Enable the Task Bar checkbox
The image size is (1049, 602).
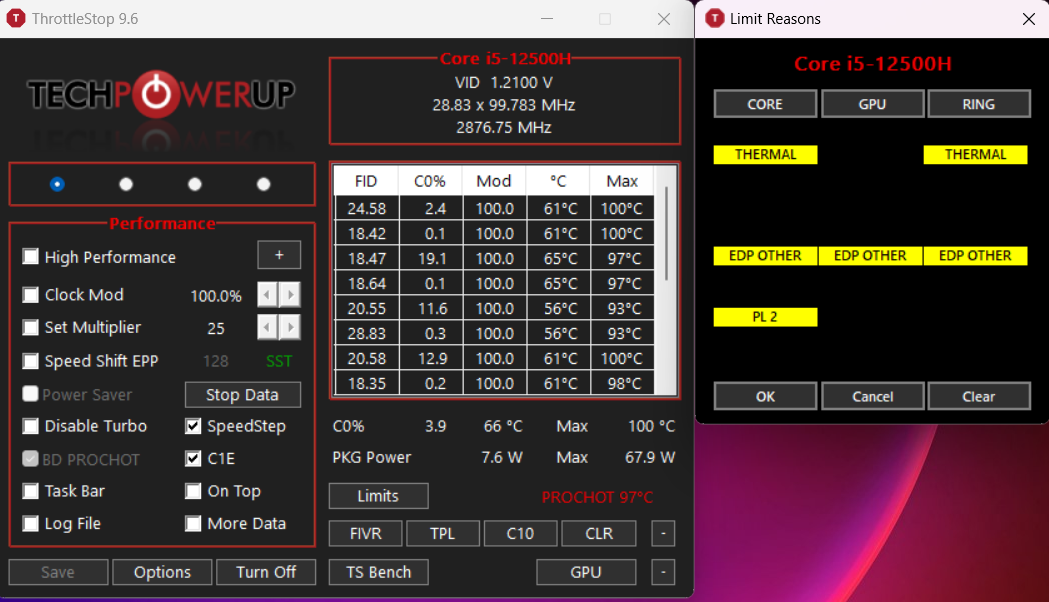tap(30, 491)
